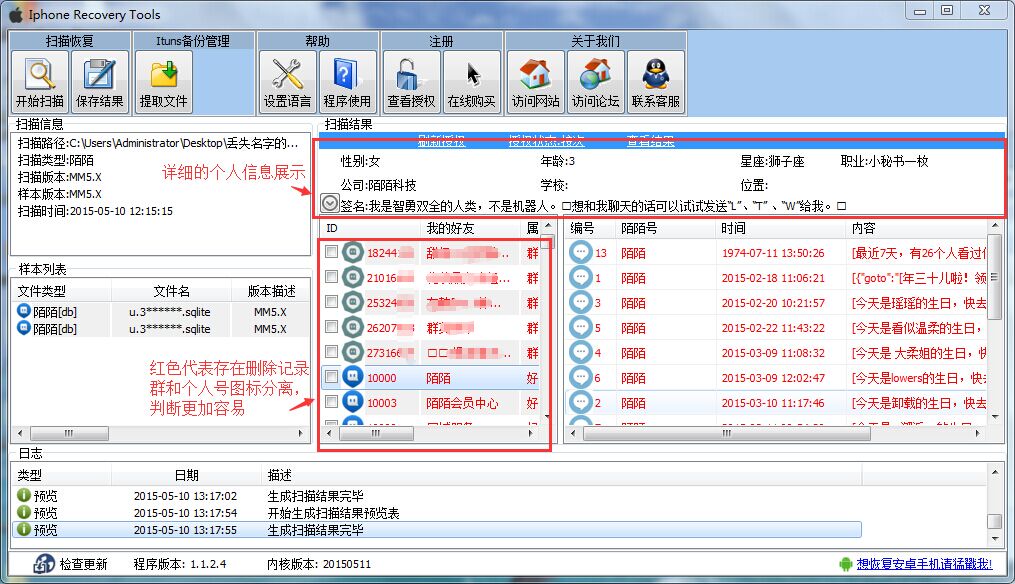Click 扫描路径 path text in scan info
1015x584 pixels.
coord(158,143)
